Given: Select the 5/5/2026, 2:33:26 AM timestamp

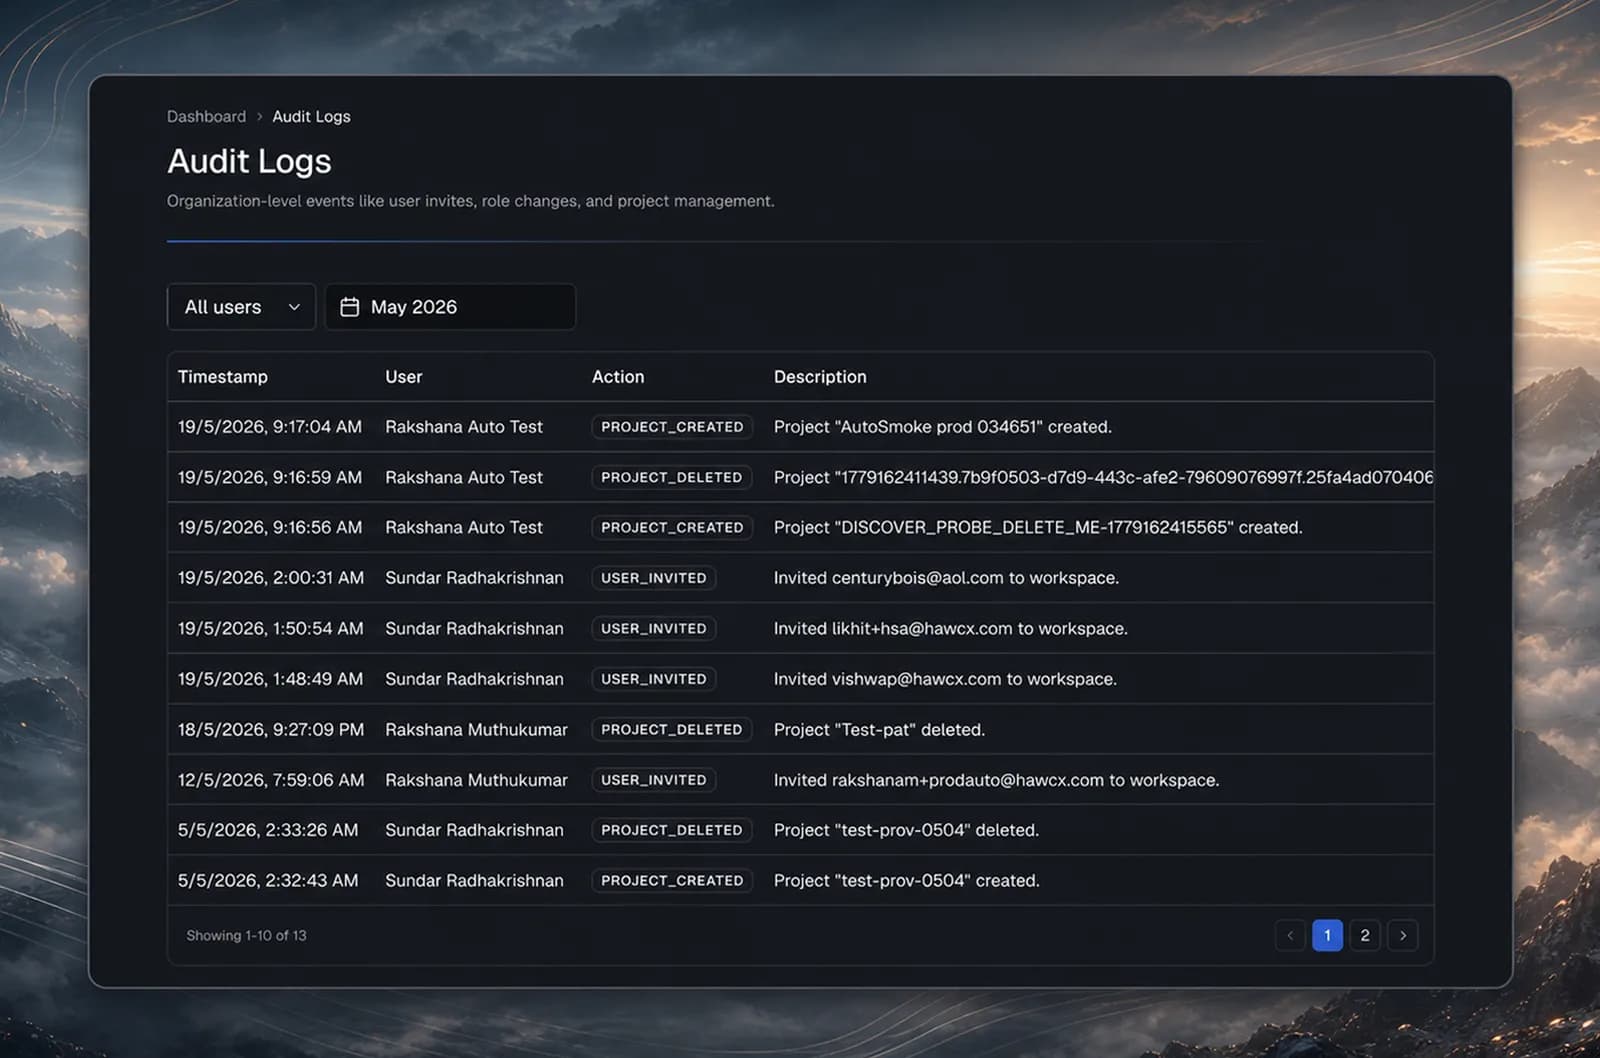Looking at the screenshot, I should [x=268, y=830].
